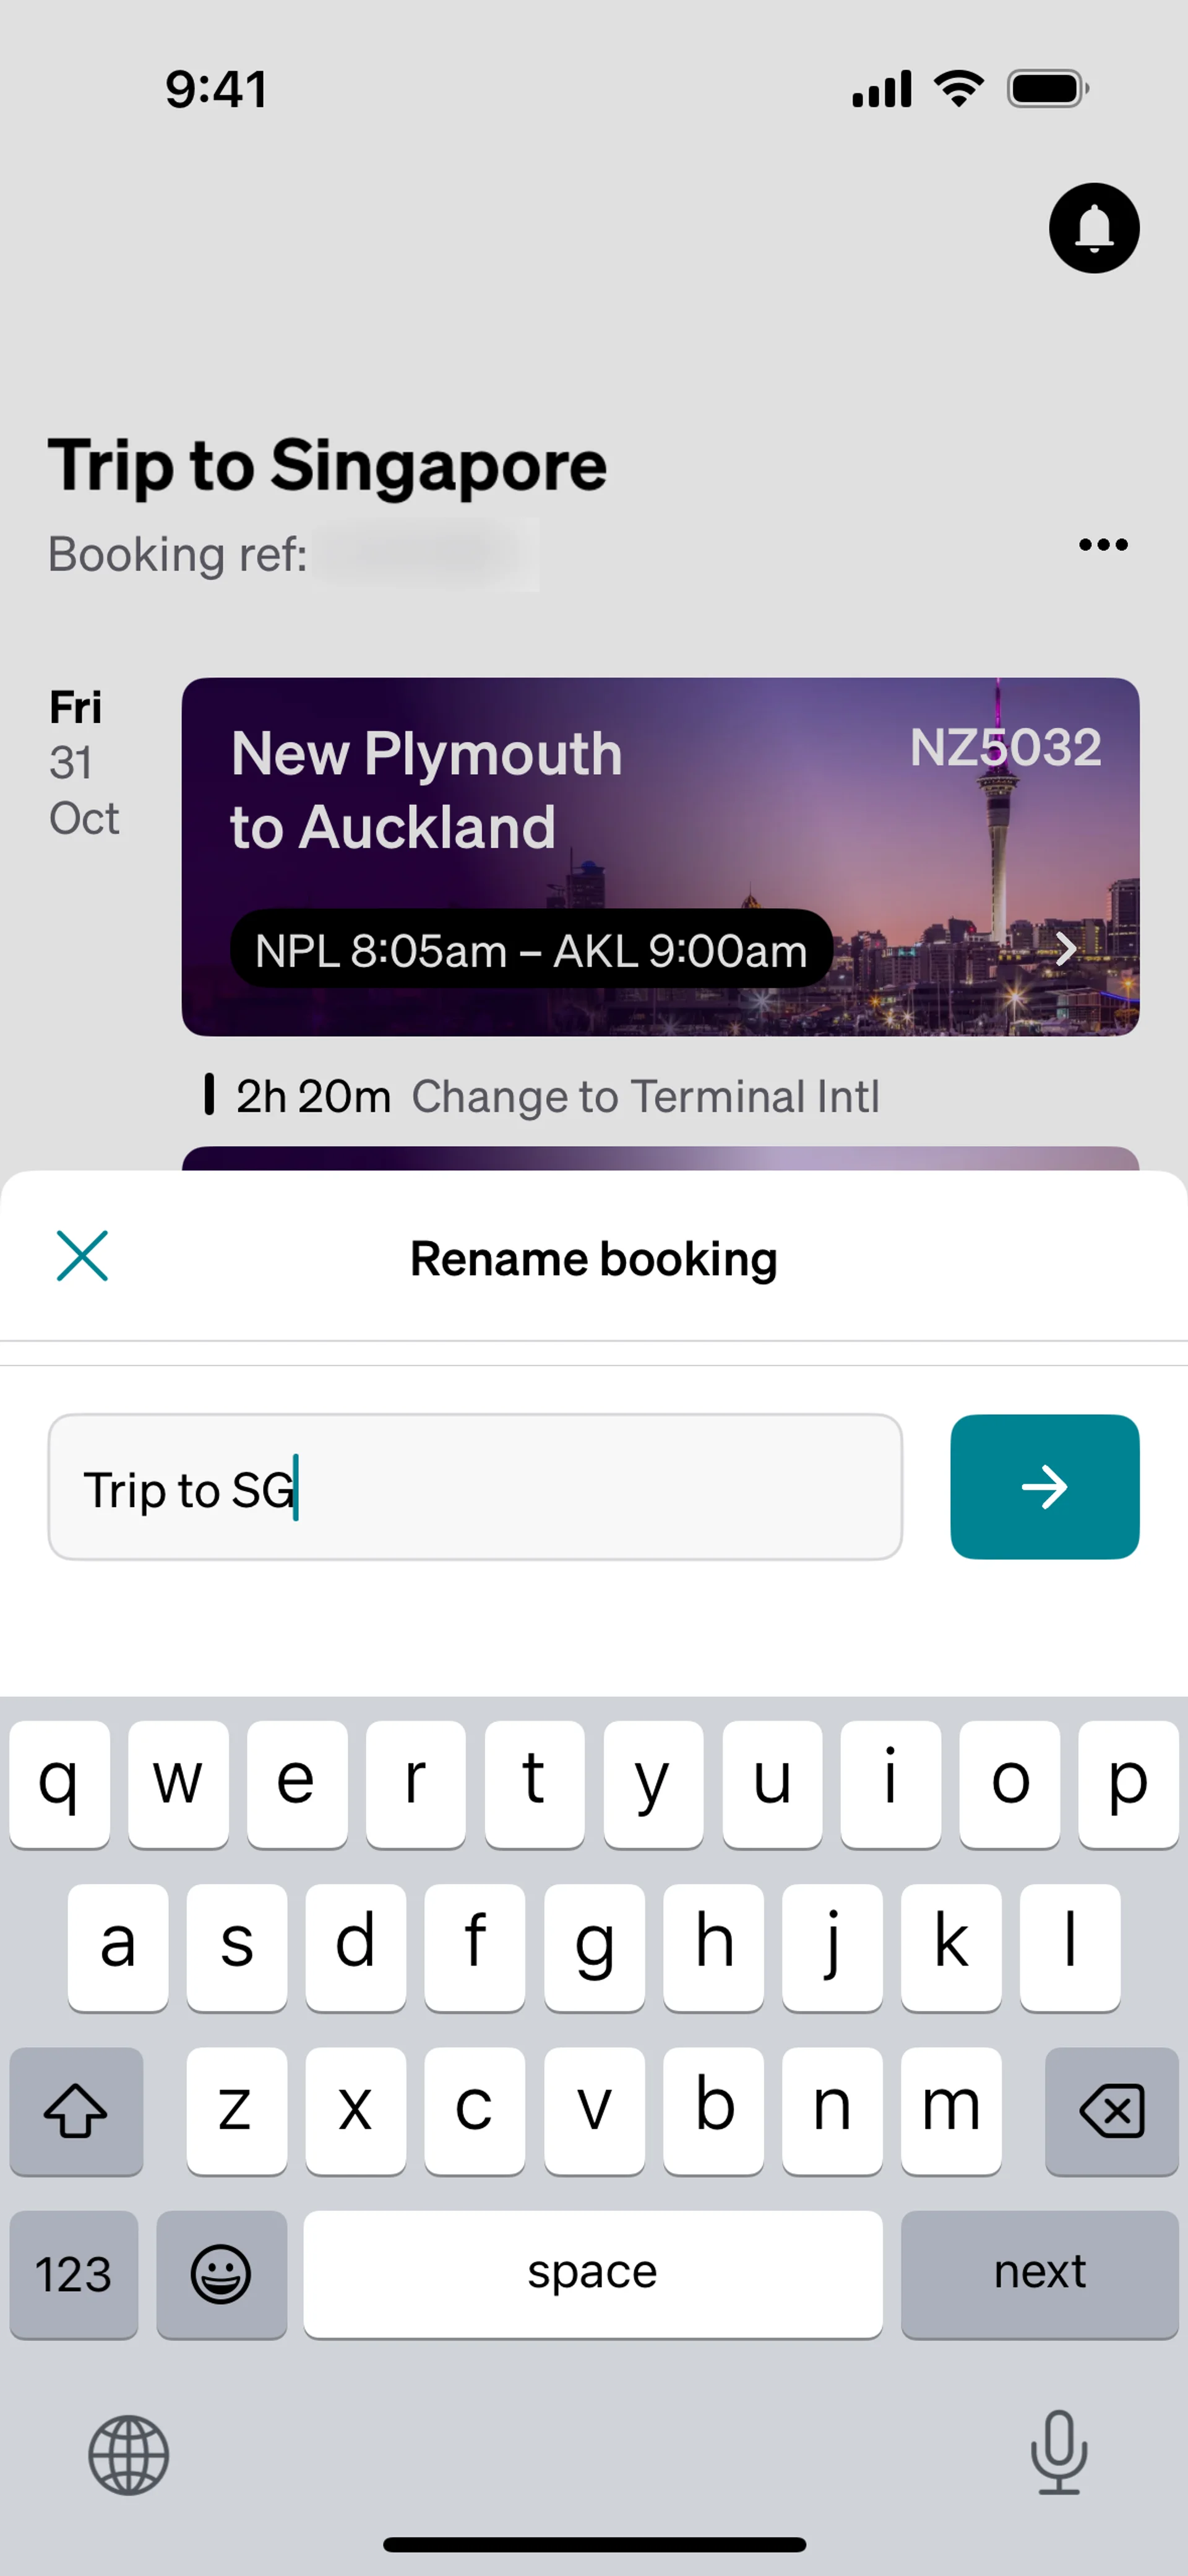Toggle the shift key on keyboard
Image resolution: width=1188 pixels, height=2576 pixels.
(76, 2110)
